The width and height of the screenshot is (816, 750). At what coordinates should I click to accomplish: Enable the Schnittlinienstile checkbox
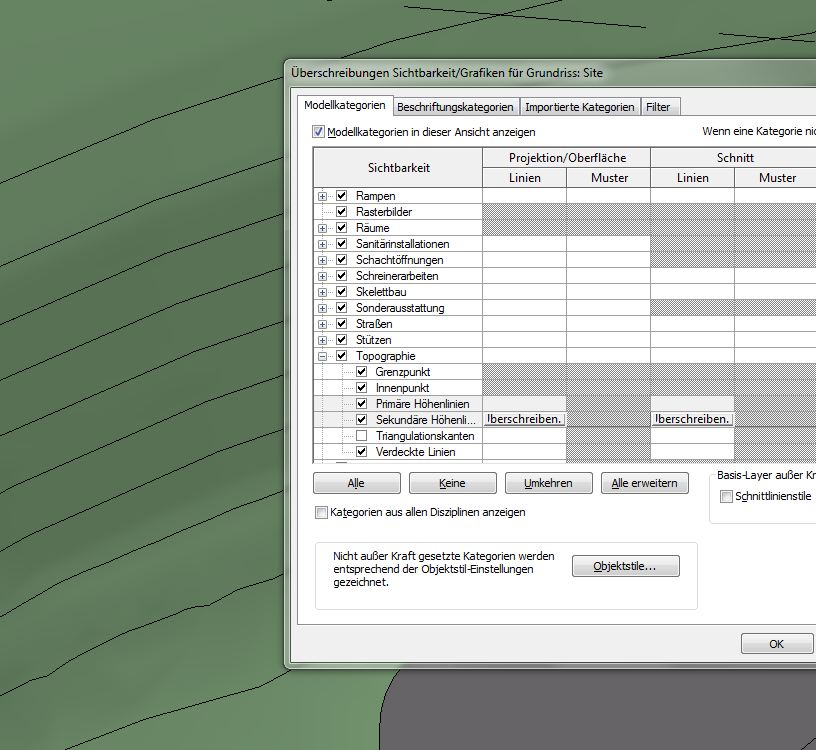point(726,497)
